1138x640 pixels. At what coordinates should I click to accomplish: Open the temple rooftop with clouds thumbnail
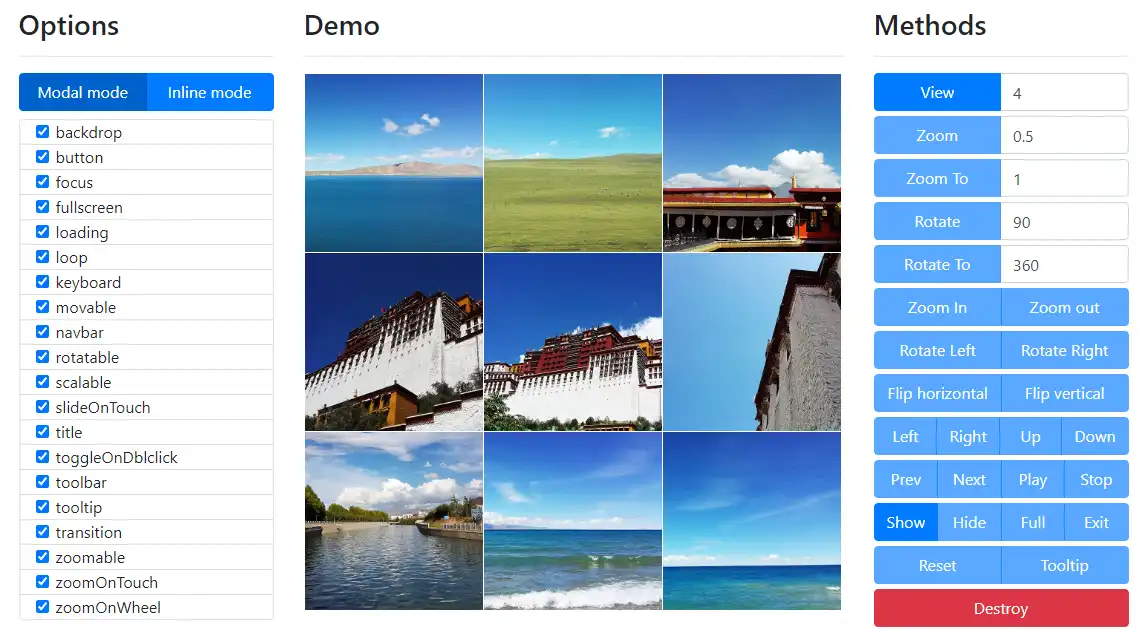[x=752, y=163]
